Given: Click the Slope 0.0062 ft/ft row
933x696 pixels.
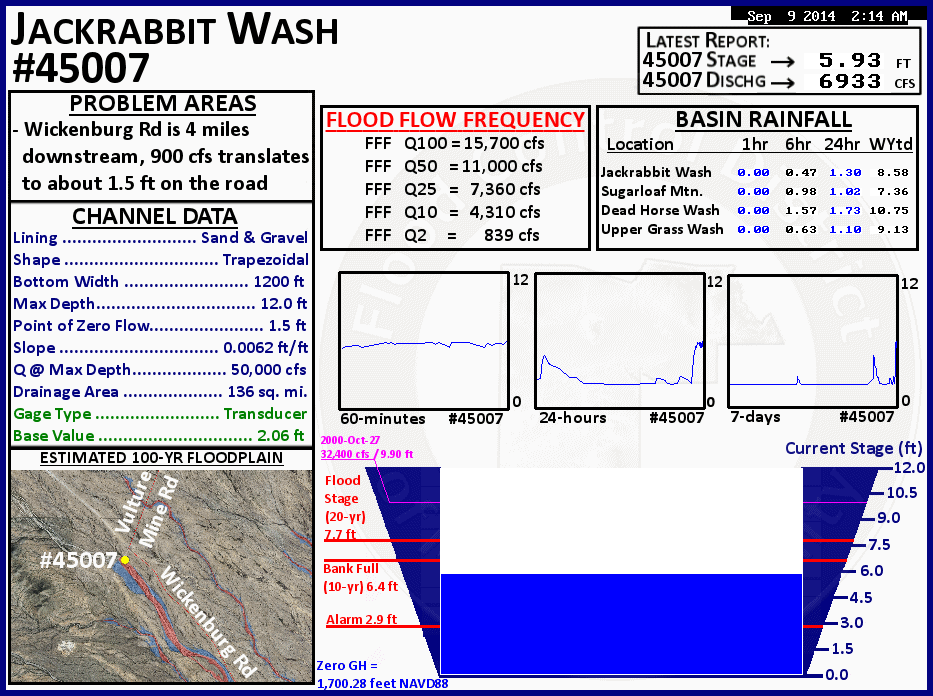Looking at the screenshot, I should pos(161,348).
